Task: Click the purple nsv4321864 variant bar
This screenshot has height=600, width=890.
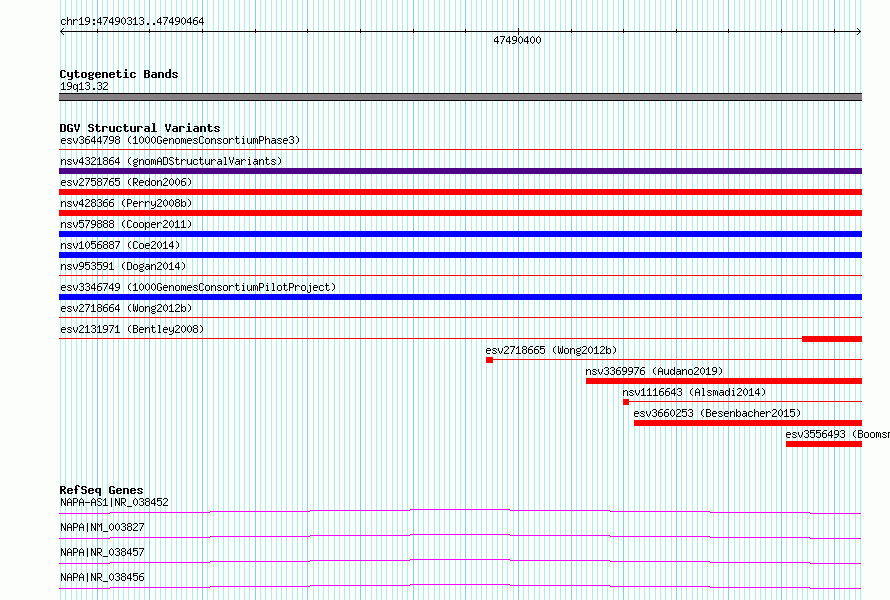Action: point(460,171)
